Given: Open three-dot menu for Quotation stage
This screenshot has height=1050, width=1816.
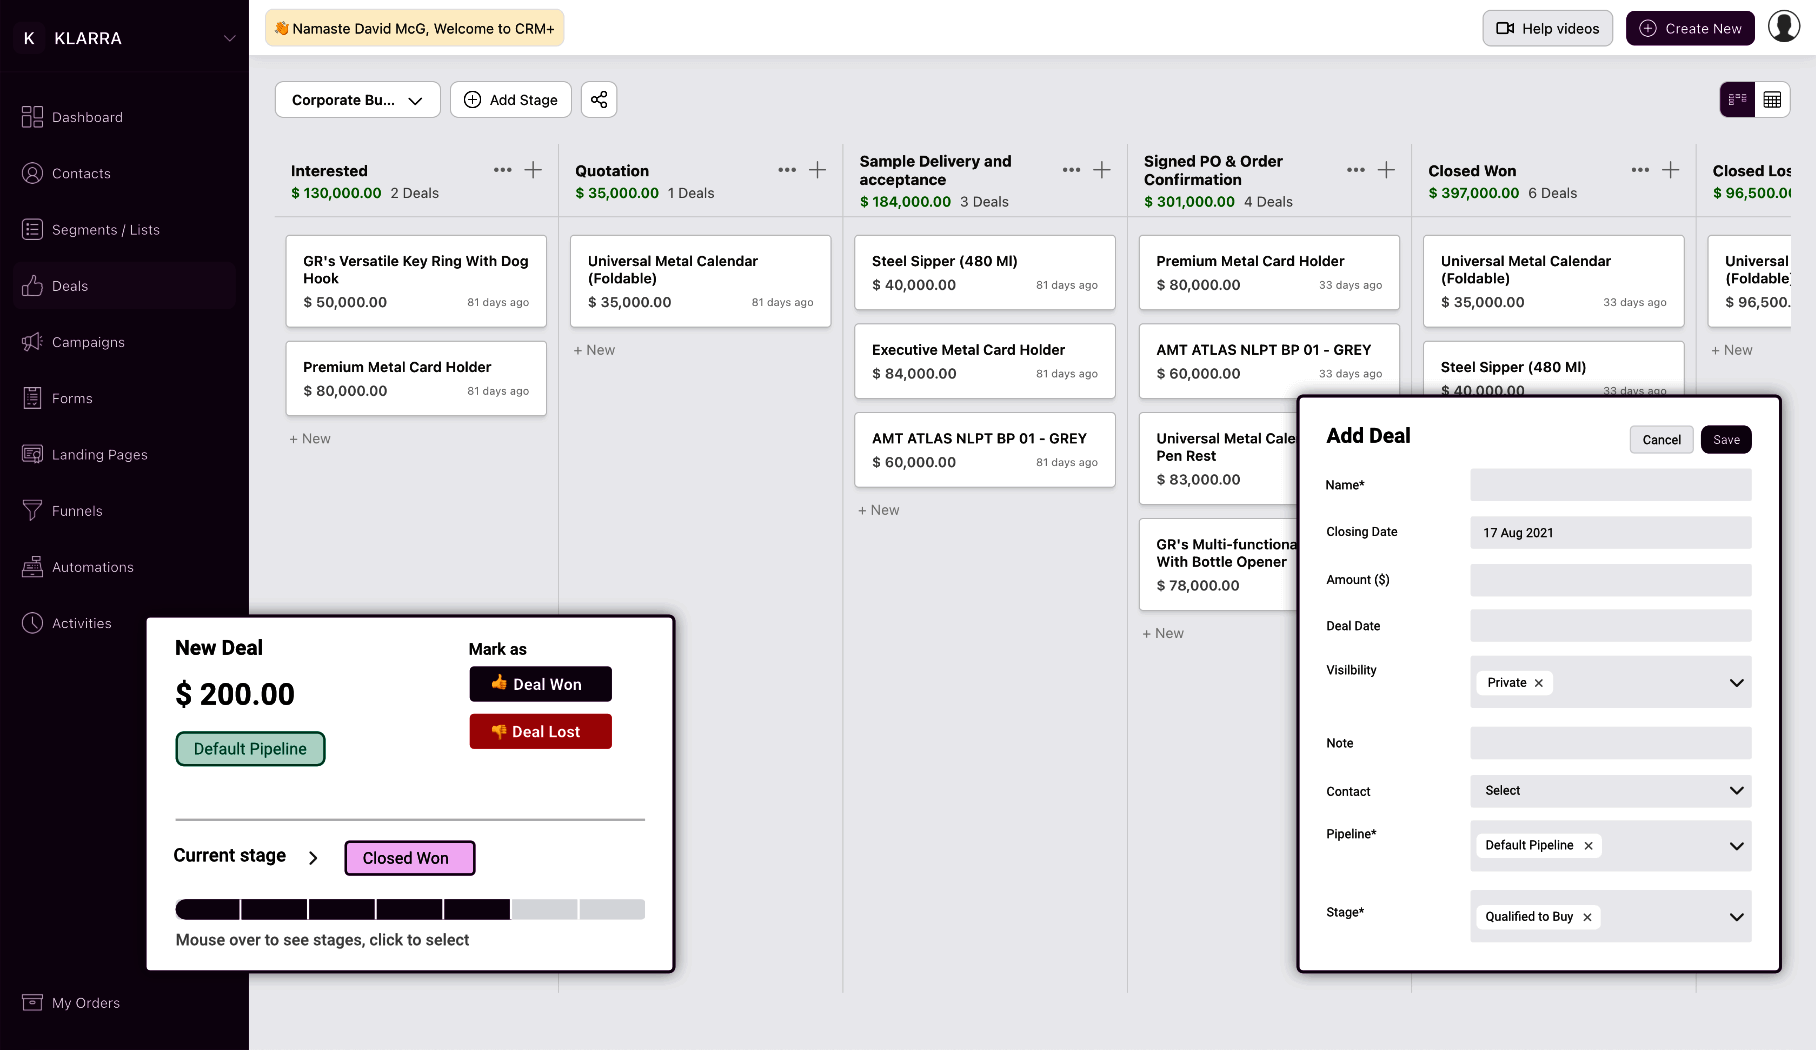Looking at the screenshot, I should pyautogui.click(x=787, y=170).
